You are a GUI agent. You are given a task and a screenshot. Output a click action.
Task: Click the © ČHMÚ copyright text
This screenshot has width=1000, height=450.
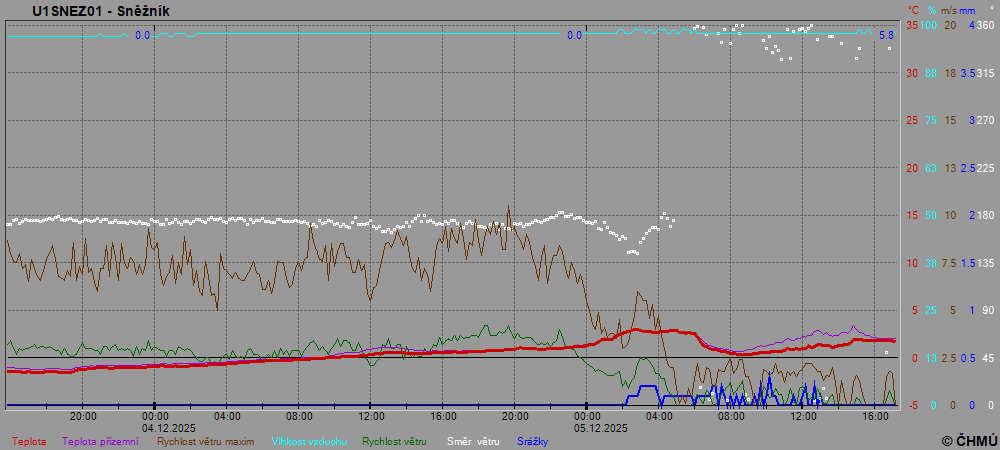coord(968,440)
